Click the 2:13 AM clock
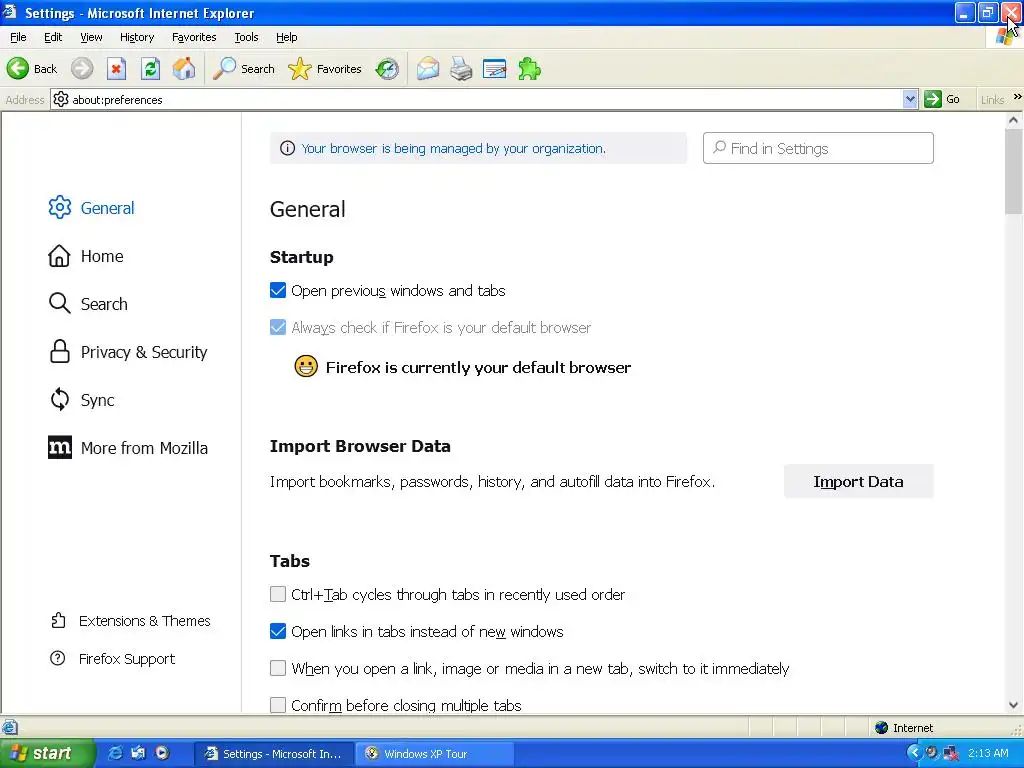Viewport: 1024px width, 768px height. tap(987, 753)
